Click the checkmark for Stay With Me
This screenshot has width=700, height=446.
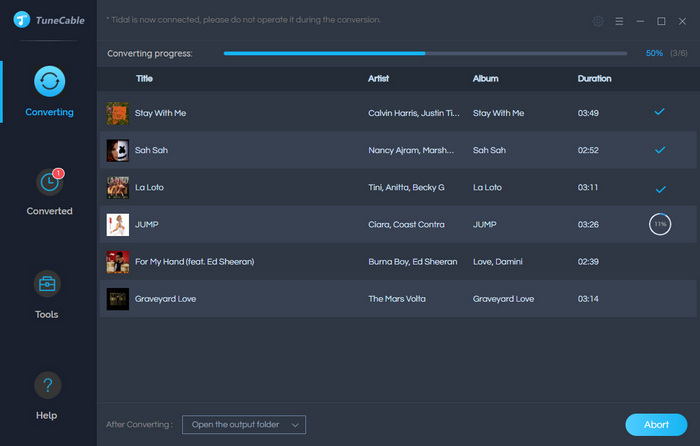[659, 112]
